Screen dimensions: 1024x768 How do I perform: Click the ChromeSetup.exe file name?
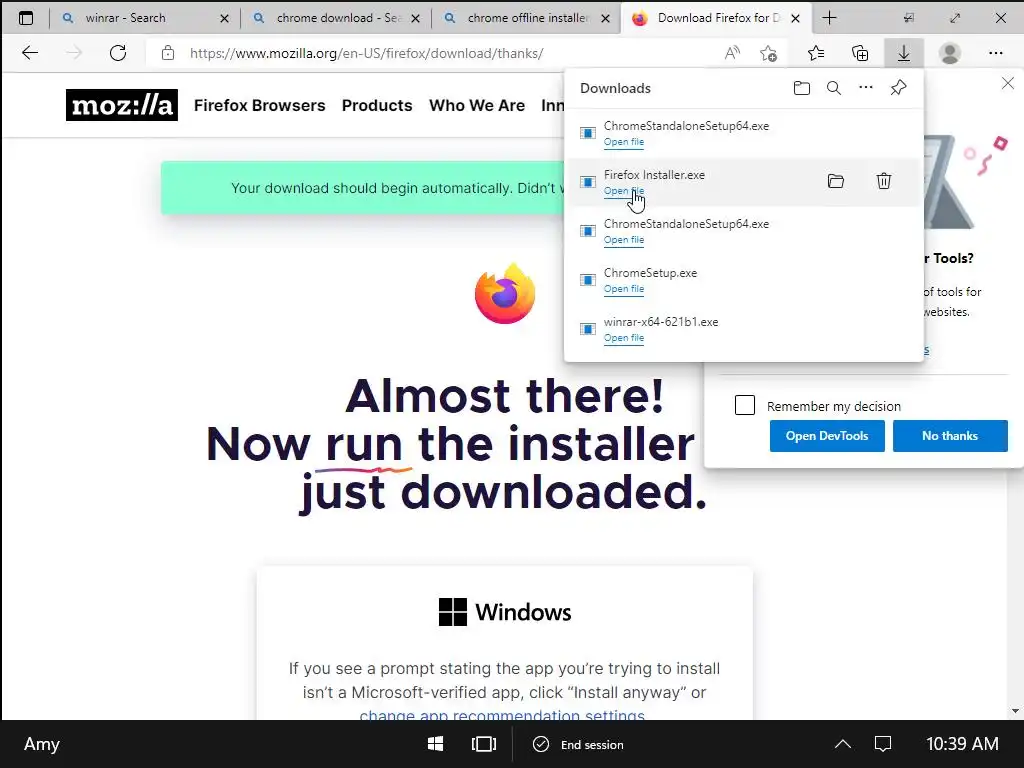pyautogui.click(x=650, y=272)
